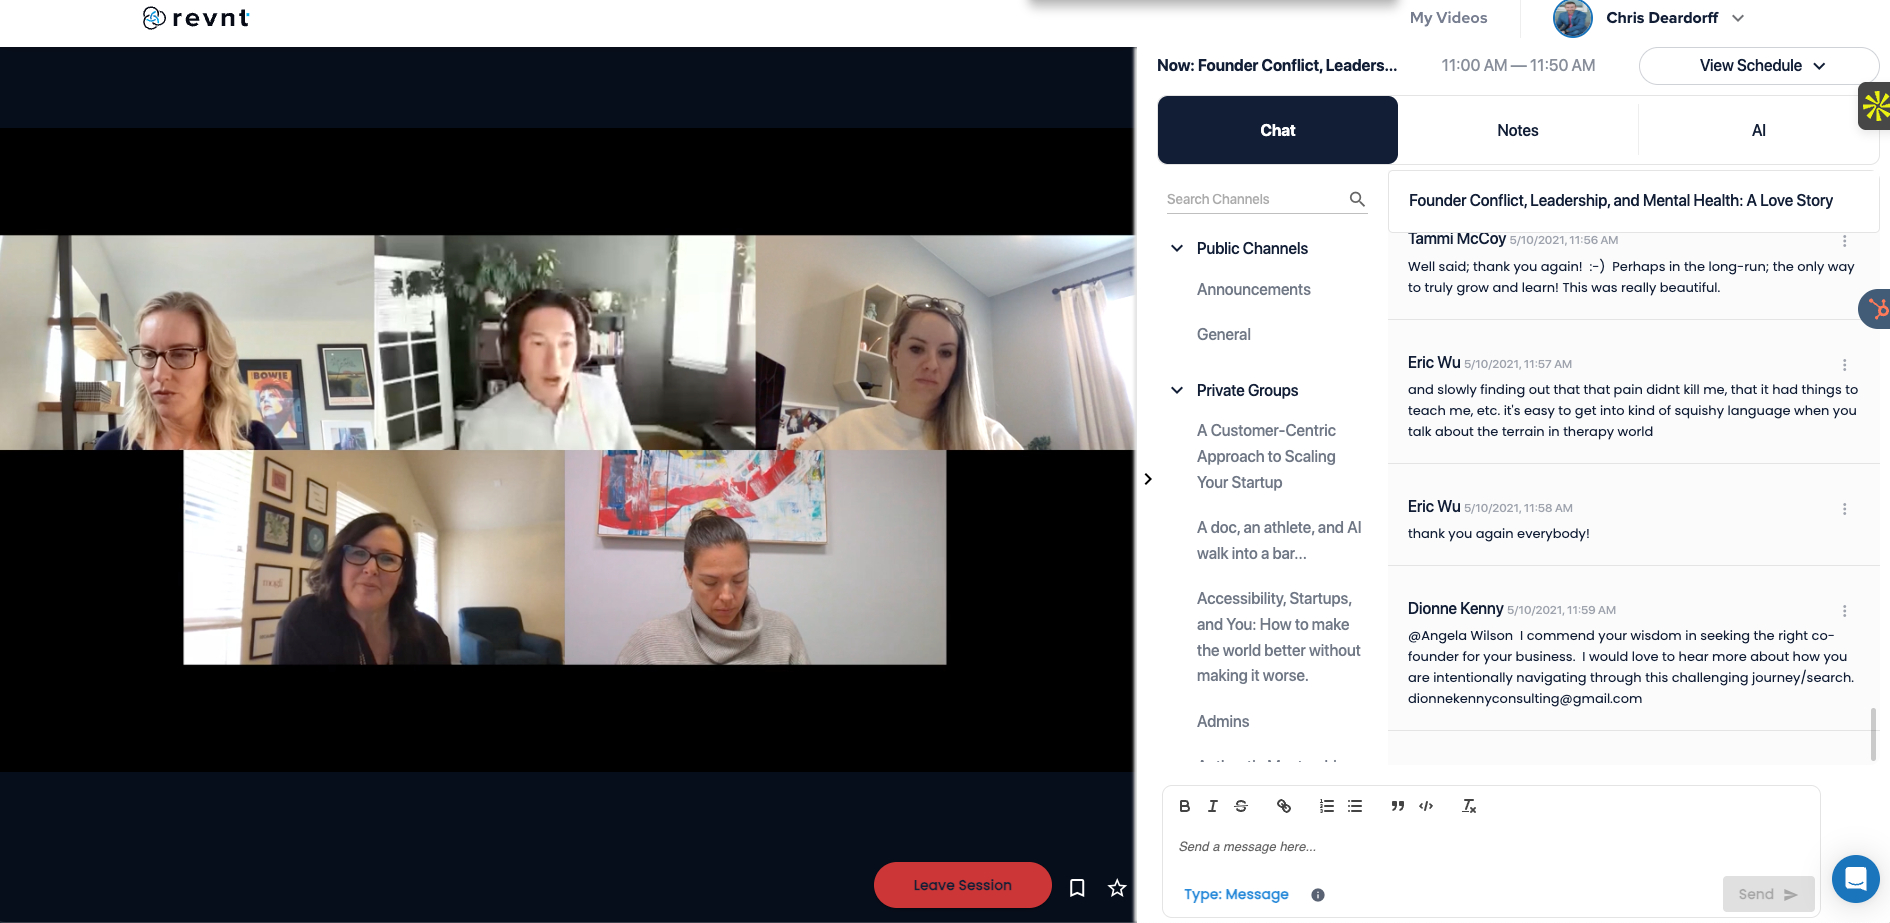Toggle italic formatting in message editor

(1212, 806)
